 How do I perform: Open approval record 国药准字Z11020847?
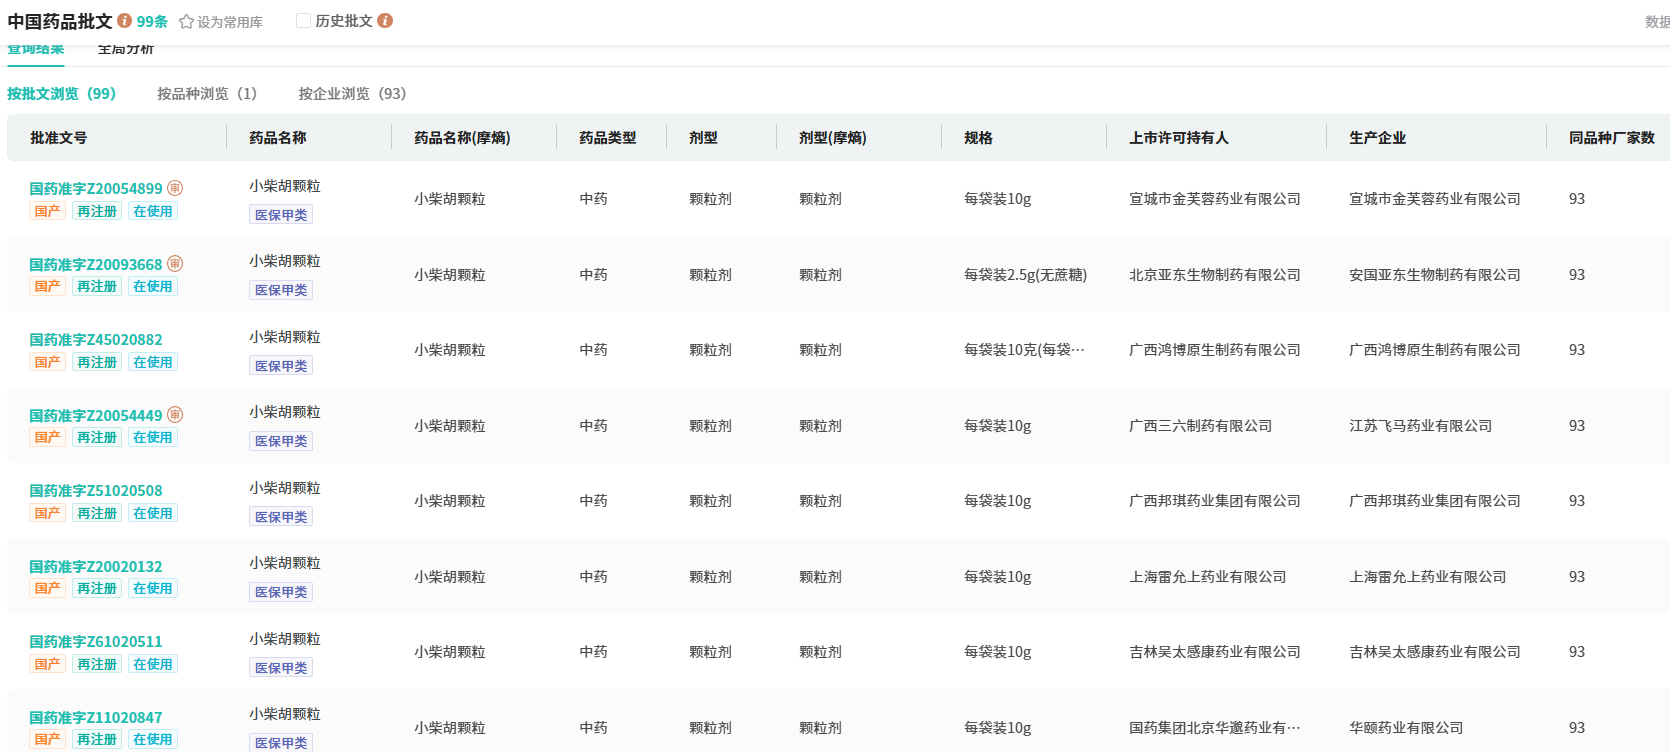(x=96, y=718)
